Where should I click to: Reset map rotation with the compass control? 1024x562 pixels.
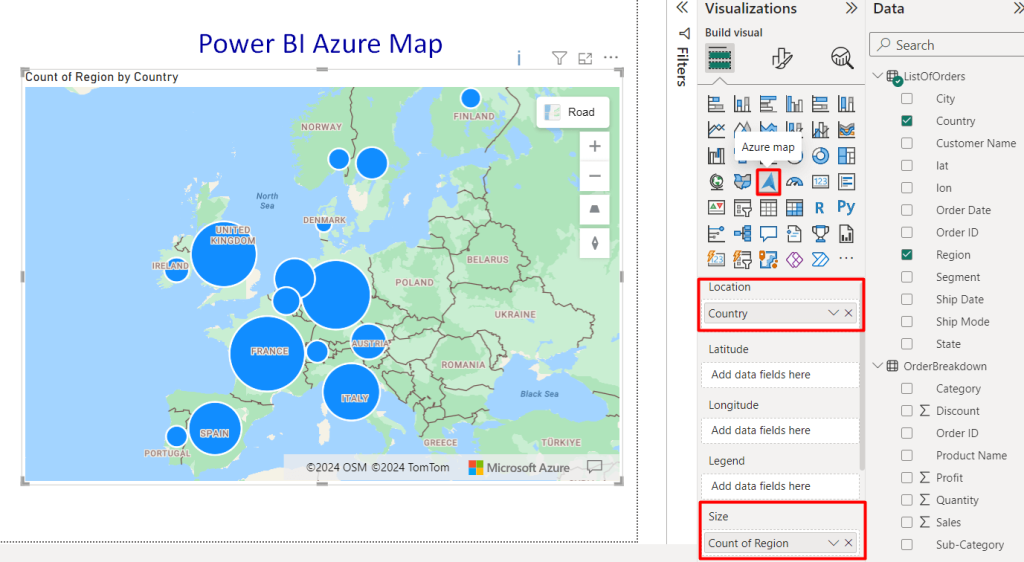point(594,242)
